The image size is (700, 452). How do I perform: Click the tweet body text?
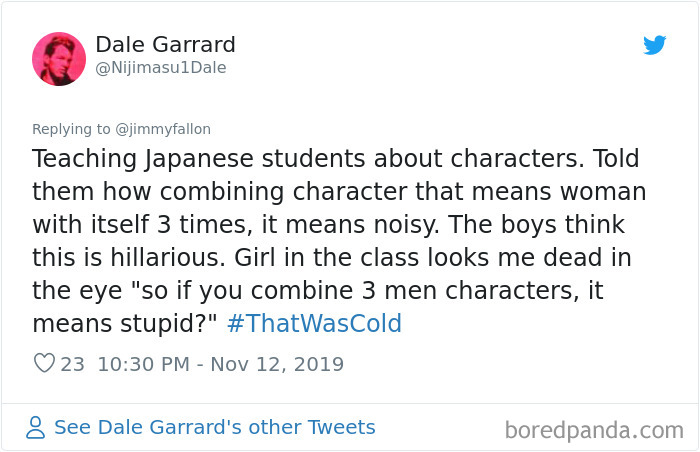pos(339,241)
